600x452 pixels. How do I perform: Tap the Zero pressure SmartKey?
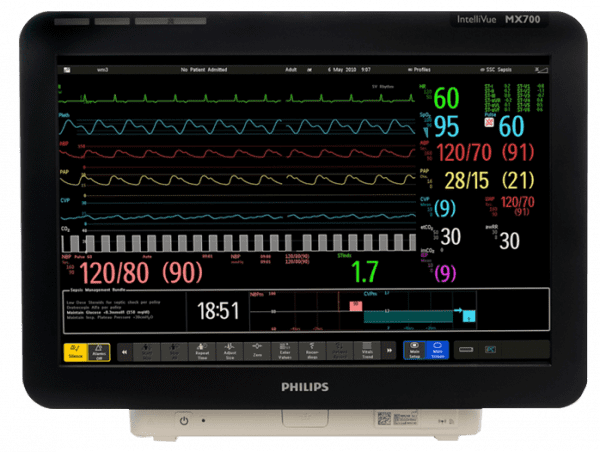[x=257, y=352]
